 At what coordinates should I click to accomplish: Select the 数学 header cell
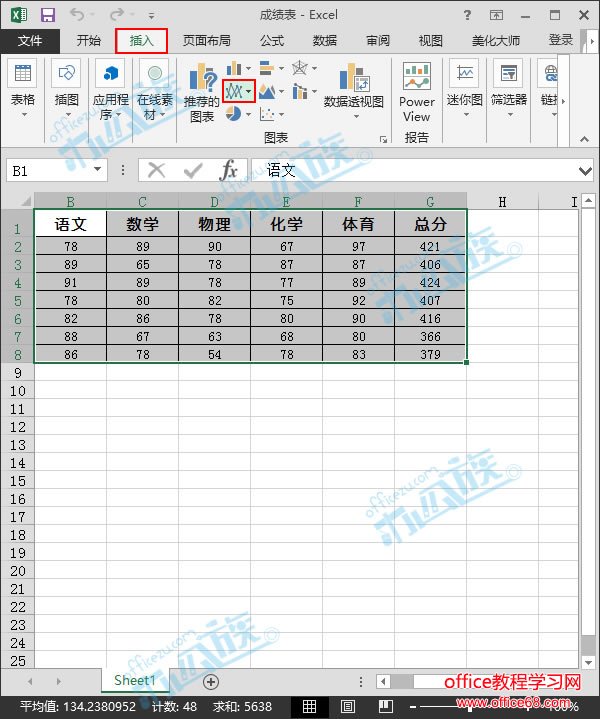pyautogui.click(x=142, y=224)
